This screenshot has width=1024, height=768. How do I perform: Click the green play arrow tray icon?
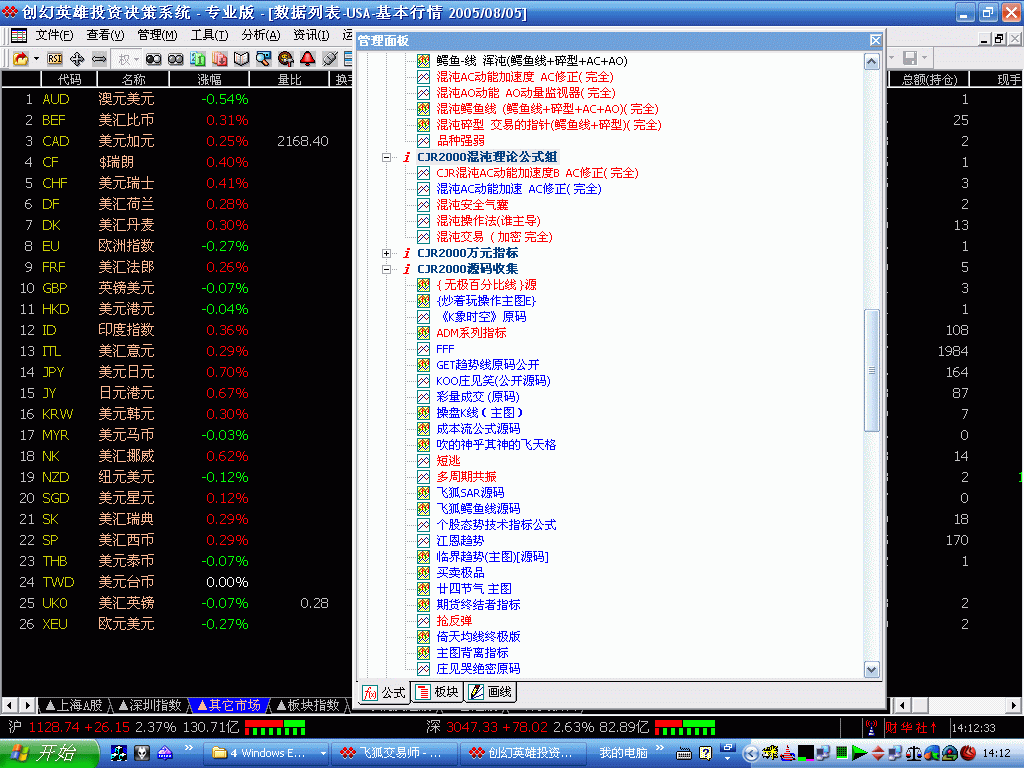(859, 754)
